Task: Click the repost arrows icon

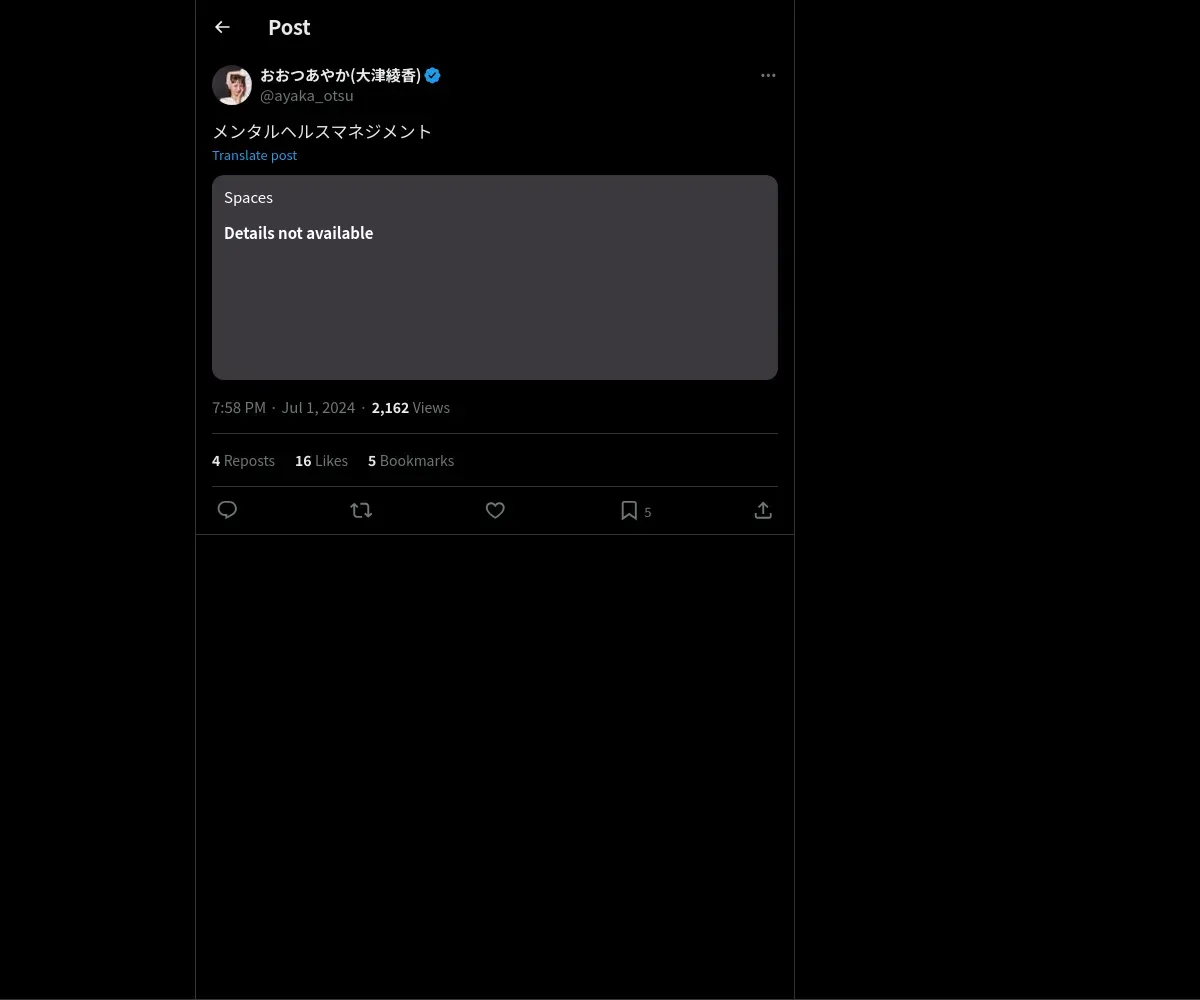Action: (x=361, y=510)
